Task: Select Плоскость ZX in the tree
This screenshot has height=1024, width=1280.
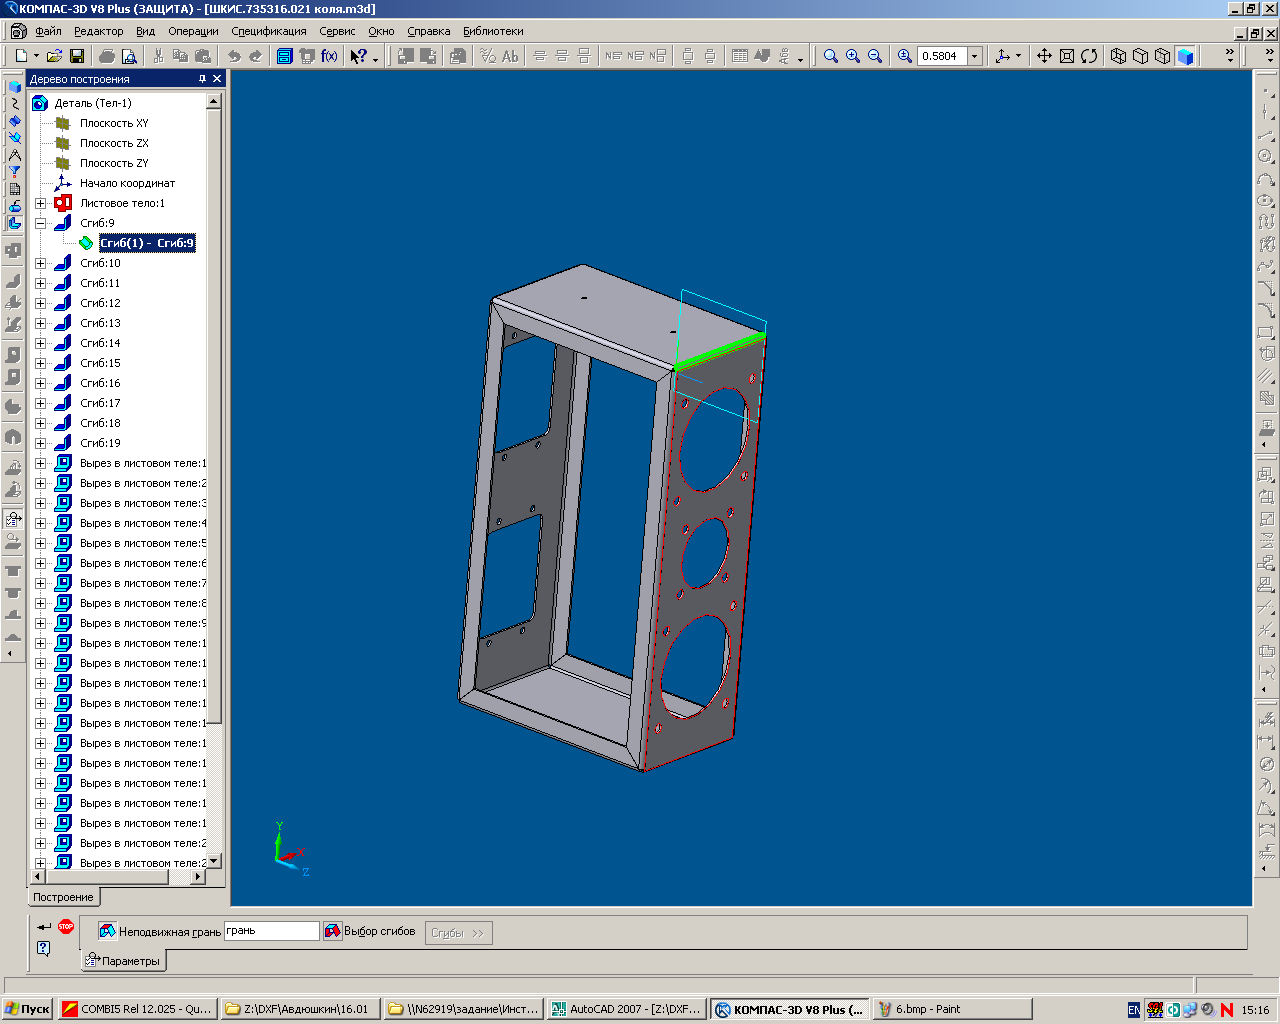Action: pyautogui.click(x=114, y=143)
